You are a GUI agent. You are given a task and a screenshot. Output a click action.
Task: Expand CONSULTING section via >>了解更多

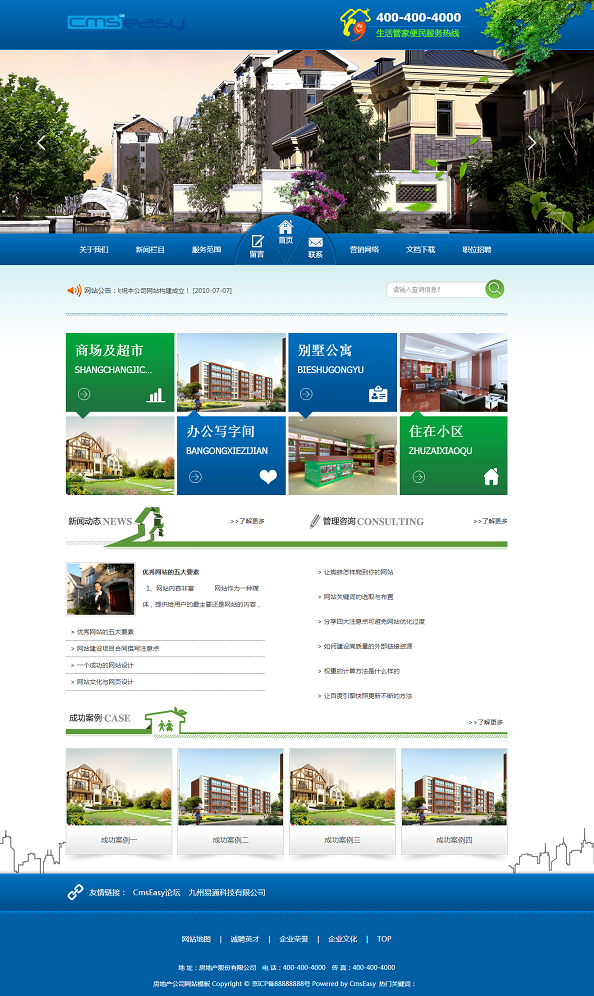point(490,521)
